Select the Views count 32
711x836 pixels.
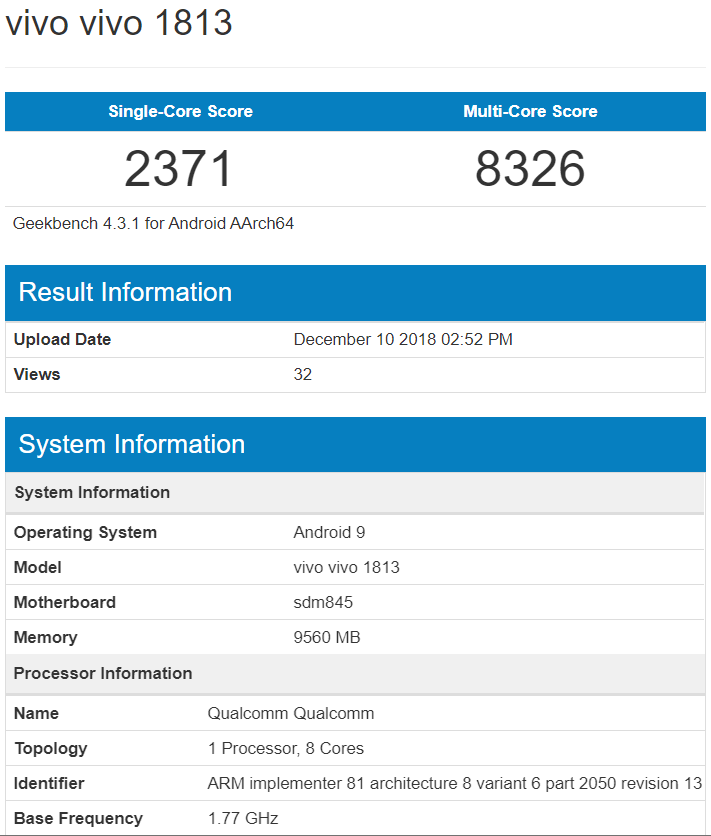[303, 374]
